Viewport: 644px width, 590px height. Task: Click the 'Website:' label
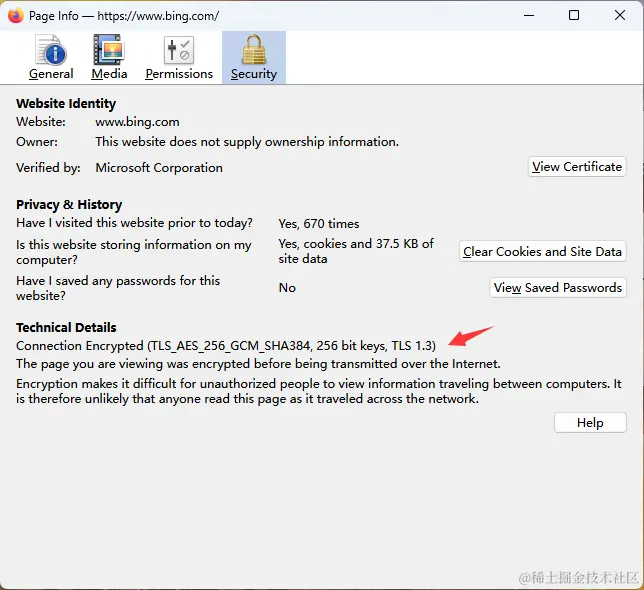click(41, 122)
